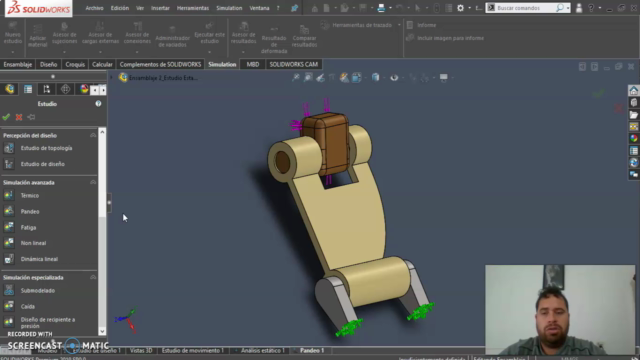Select Diseño de recipiente a presión
The image size is (640, 360).
[48, 323]
